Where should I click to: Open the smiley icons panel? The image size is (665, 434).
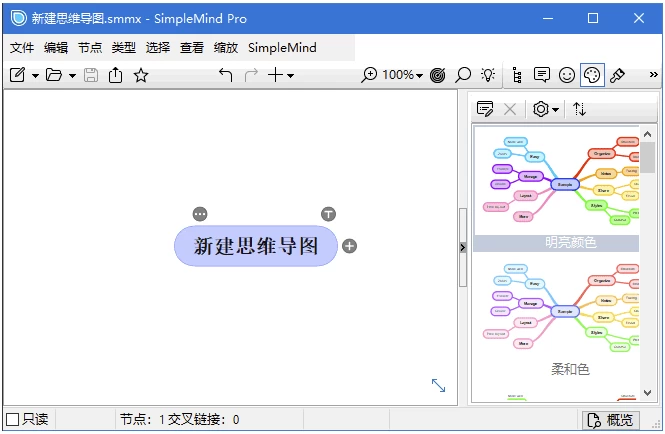click(x=567, y=75)
